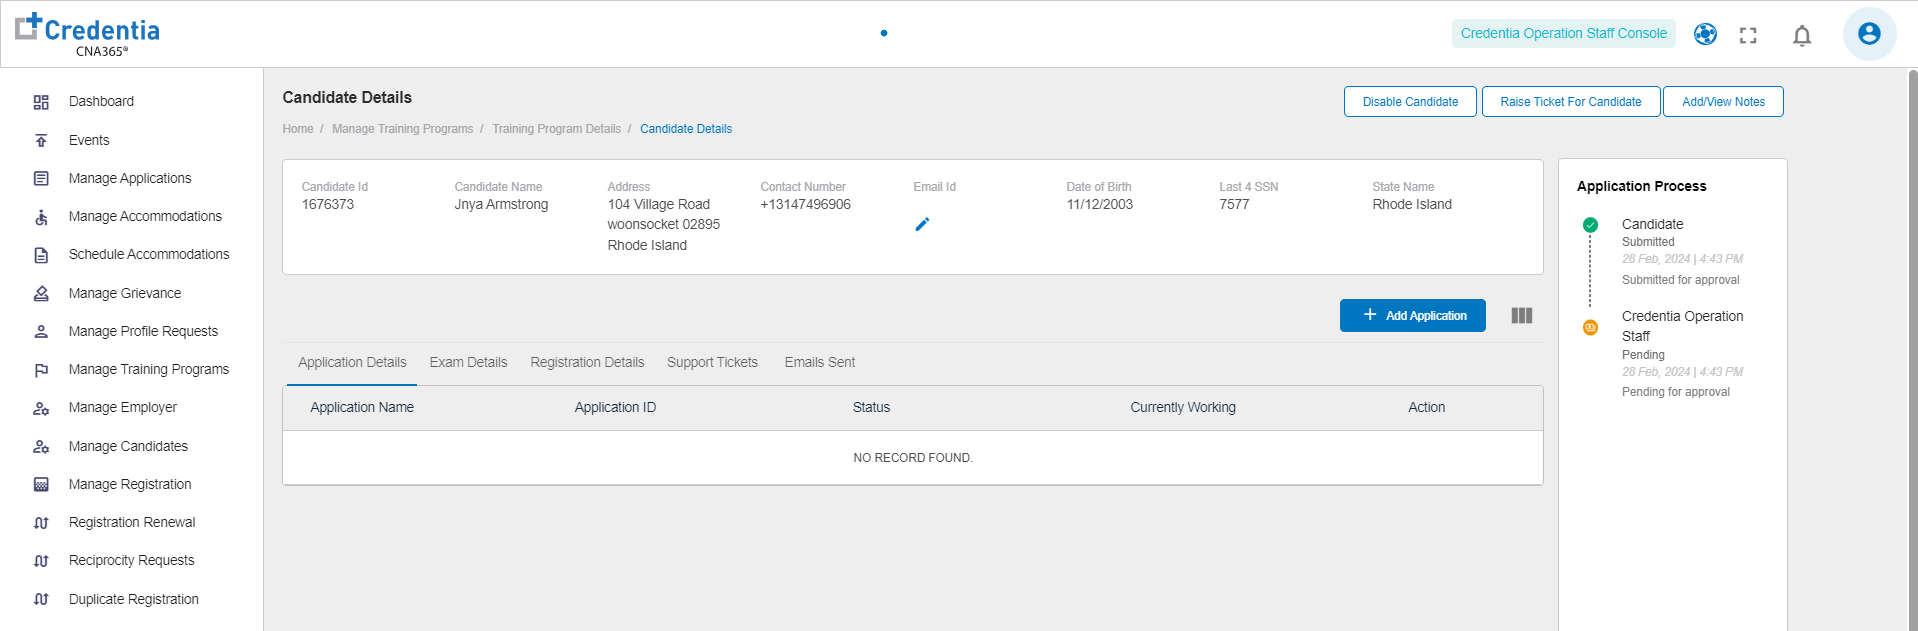Screen dimensions: 1918x631
Task: Click the Disable Candidate button
Action: tap(1410, 102)
